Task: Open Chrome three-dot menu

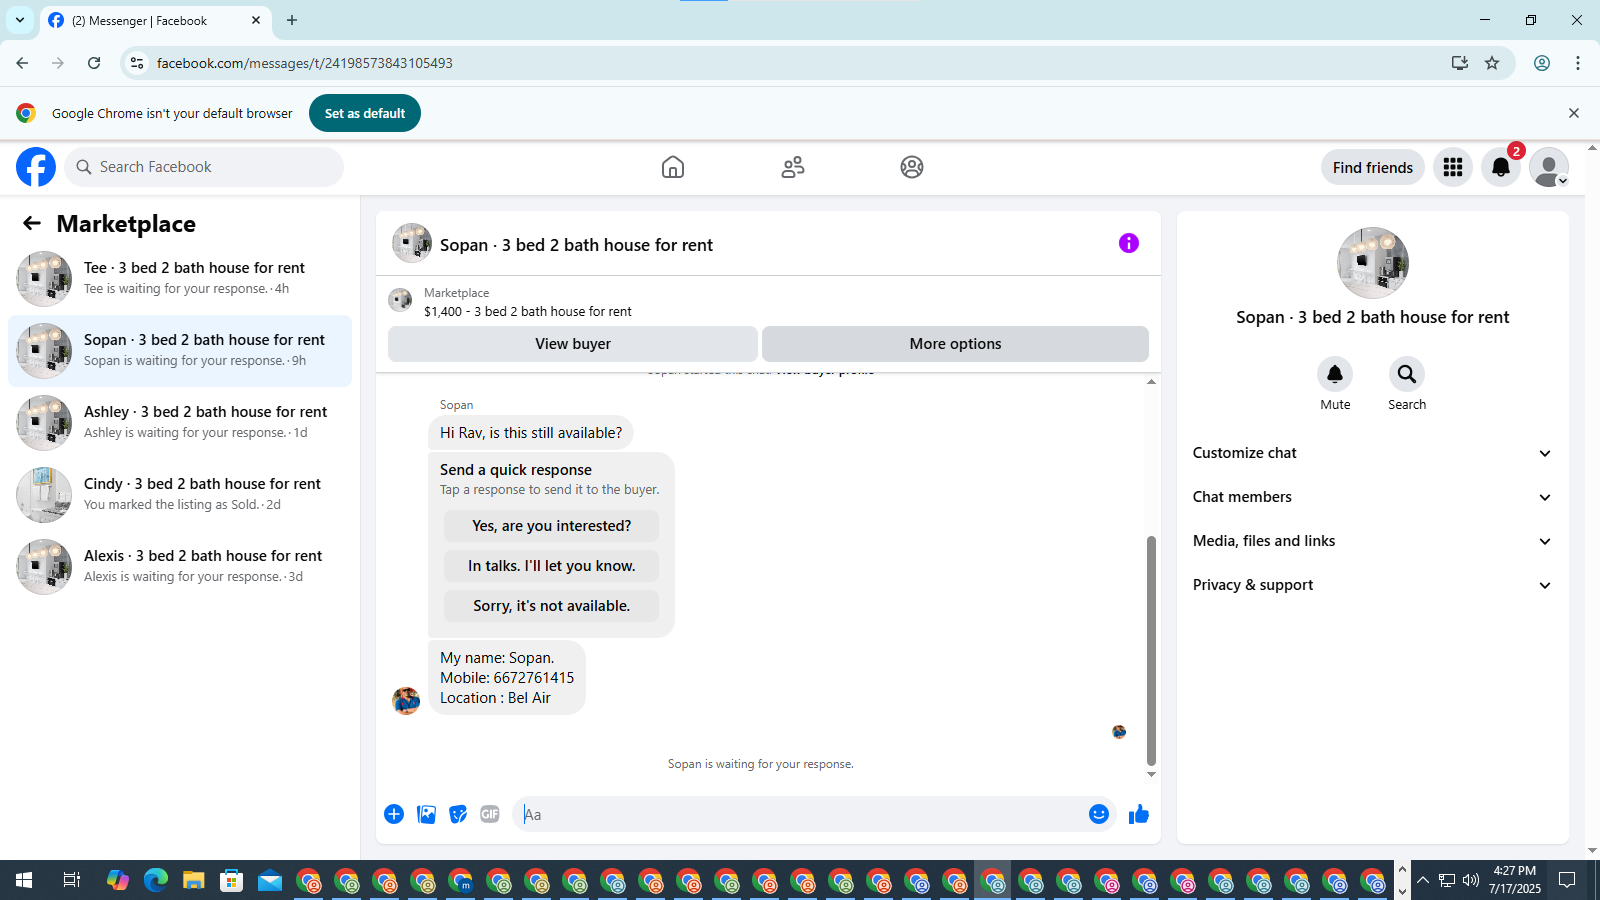Action: (1578, 63)
